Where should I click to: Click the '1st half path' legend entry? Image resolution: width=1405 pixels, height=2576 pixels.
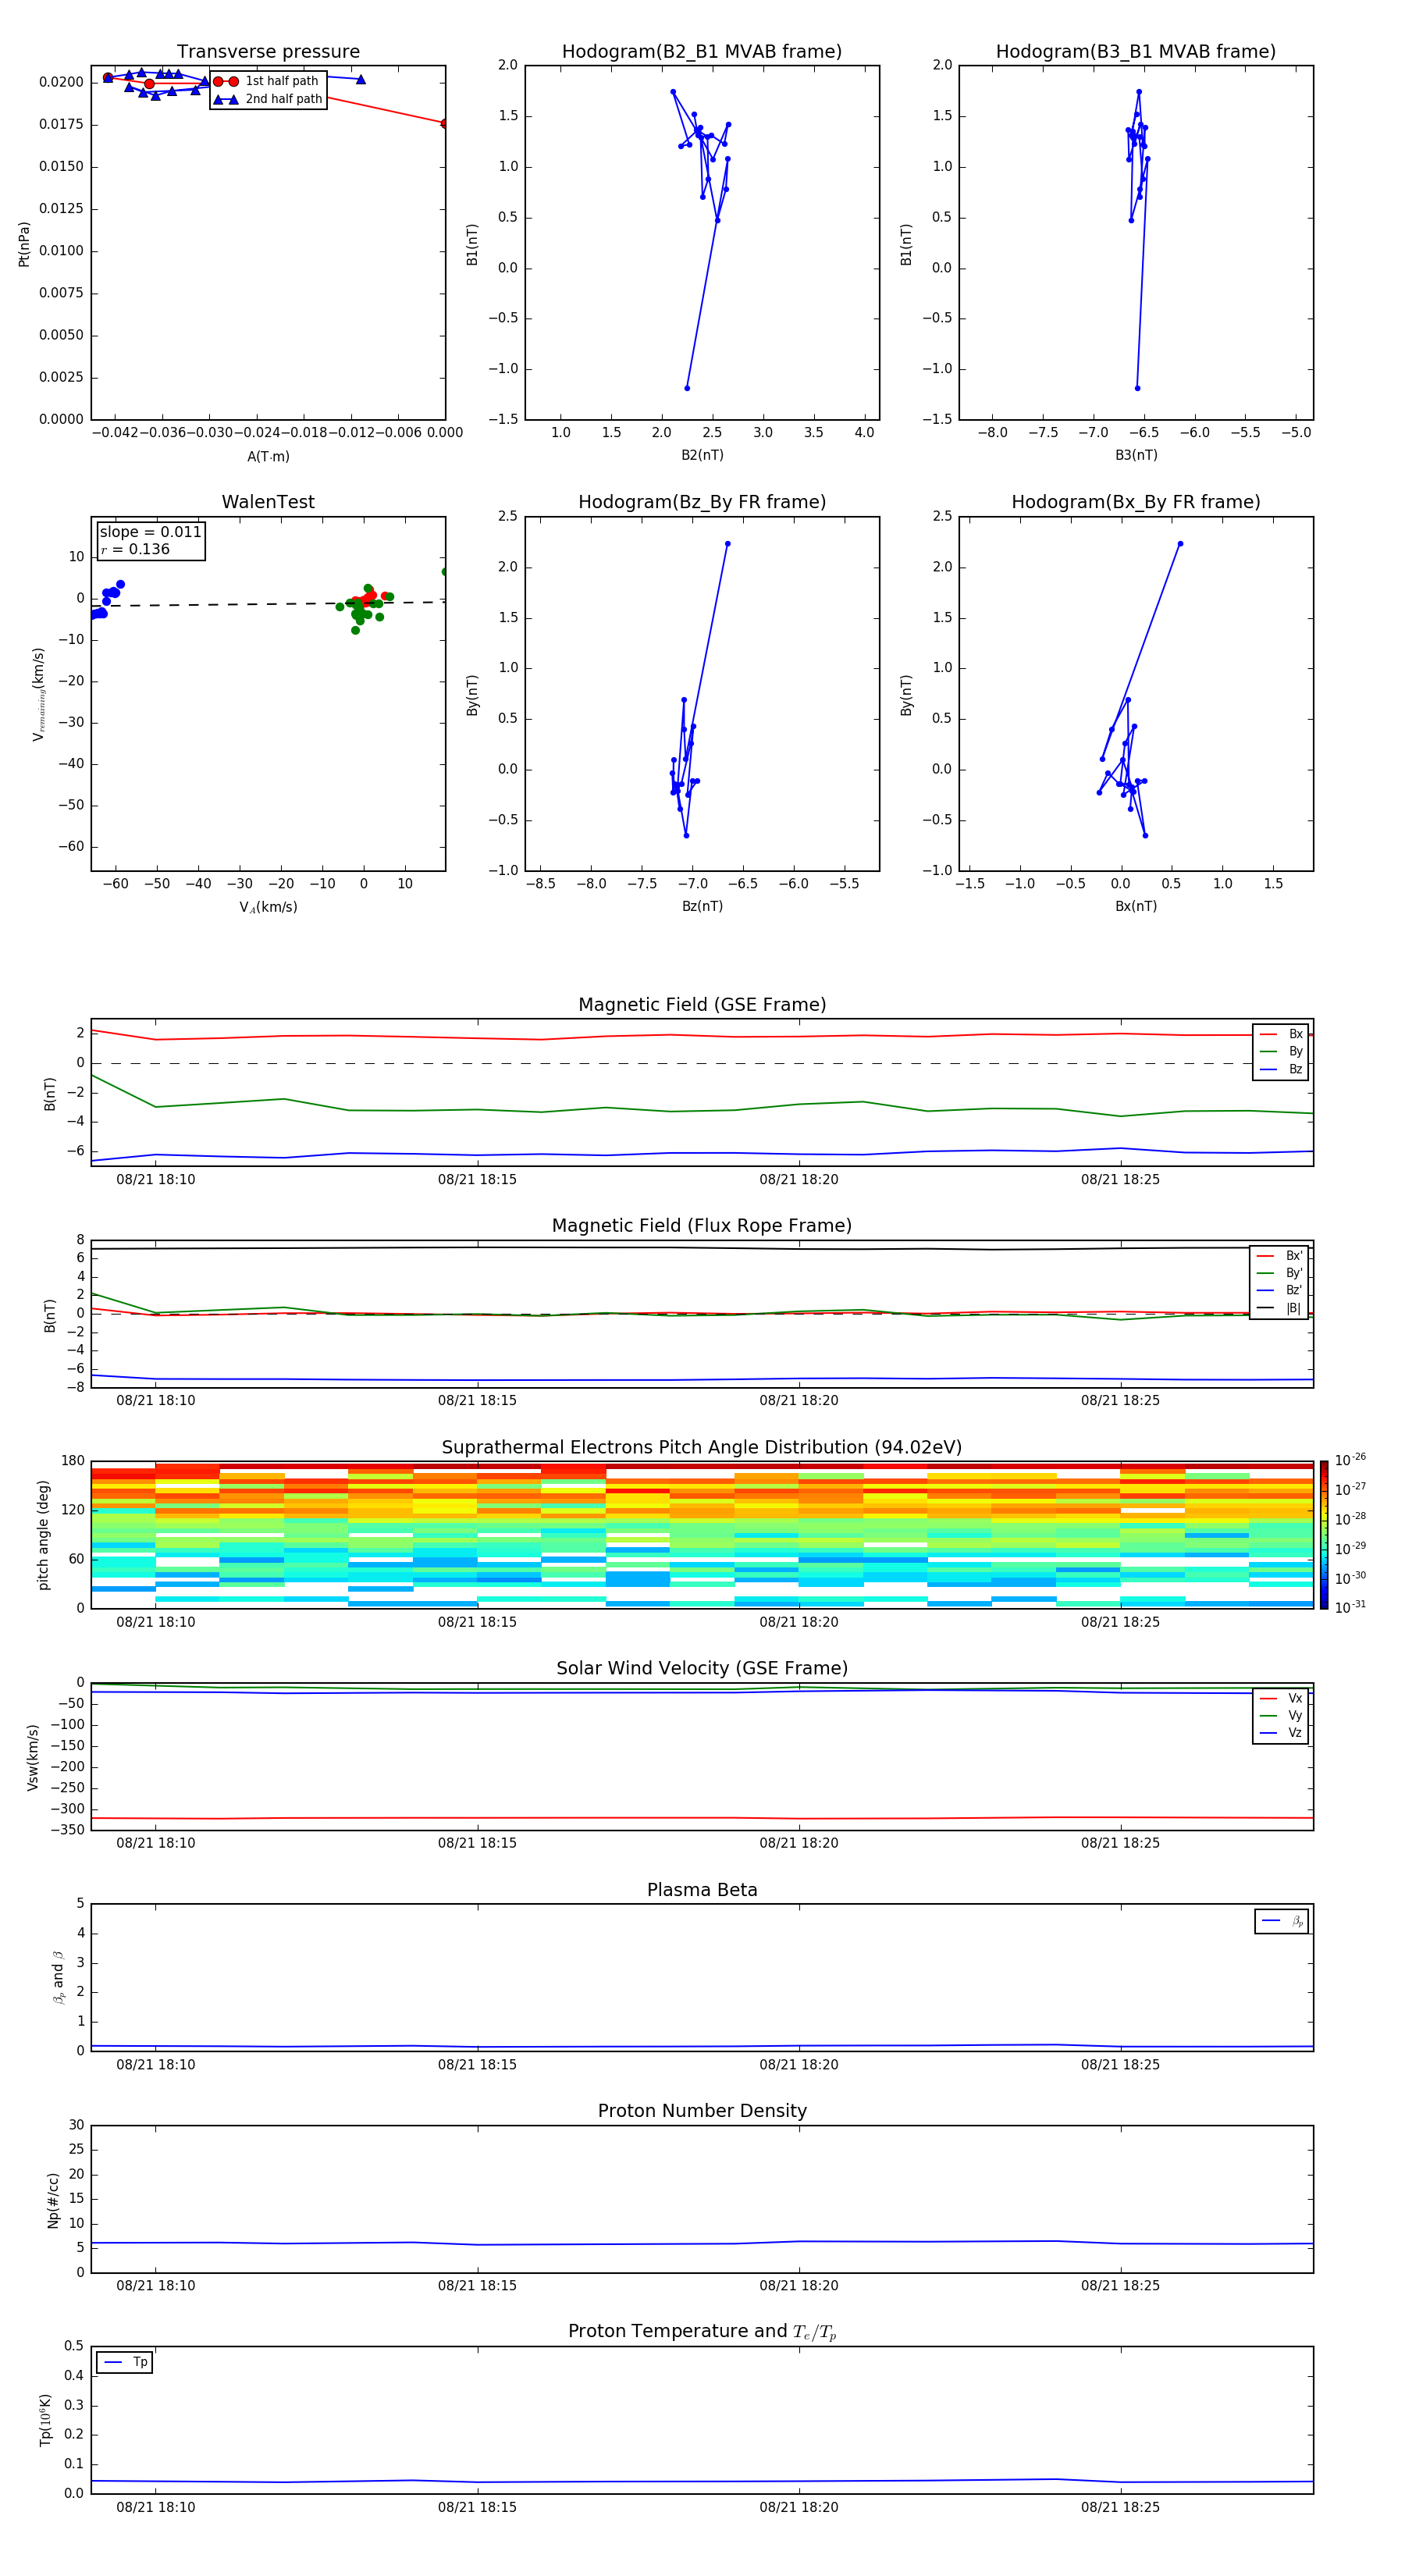coord(267,81)
